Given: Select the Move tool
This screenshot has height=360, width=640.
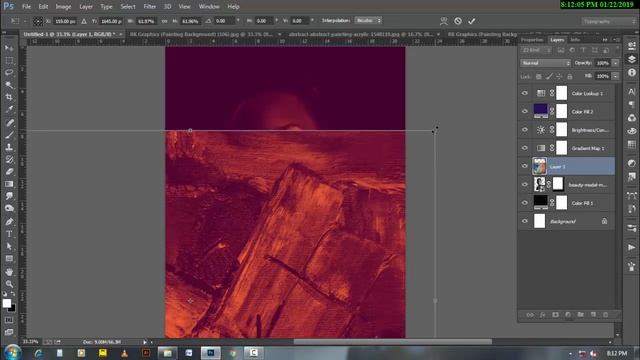Looking at the screenshot, I should (x=9, y=48).
